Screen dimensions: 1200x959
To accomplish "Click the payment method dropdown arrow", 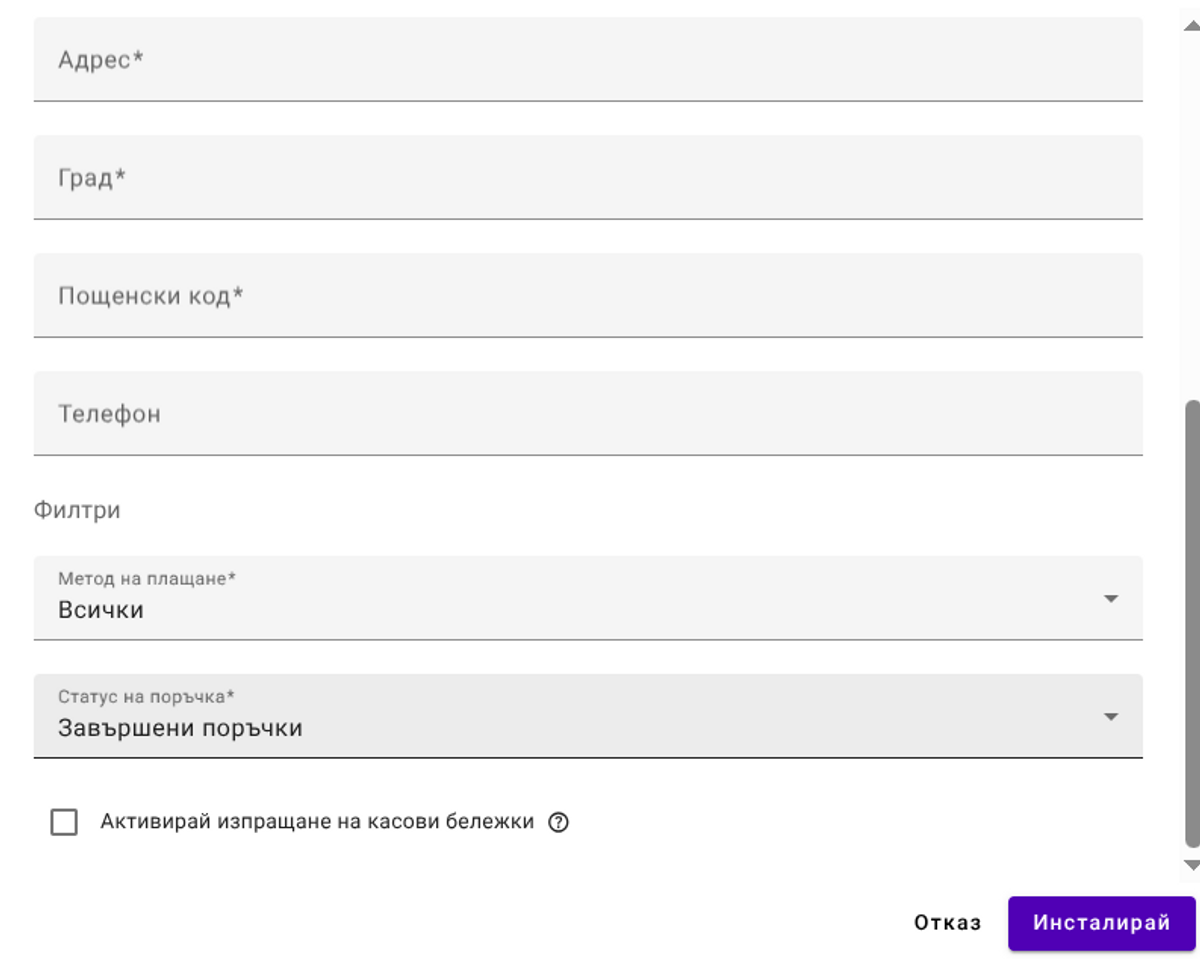I will (x=1110, y=599).
